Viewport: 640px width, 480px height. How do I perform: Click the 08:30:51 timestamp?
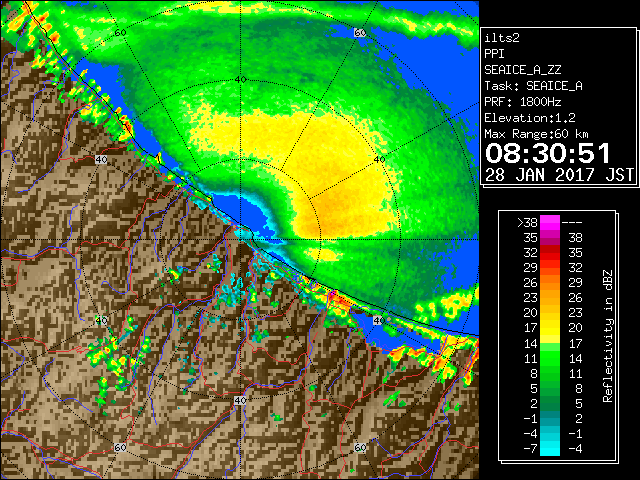548,153
